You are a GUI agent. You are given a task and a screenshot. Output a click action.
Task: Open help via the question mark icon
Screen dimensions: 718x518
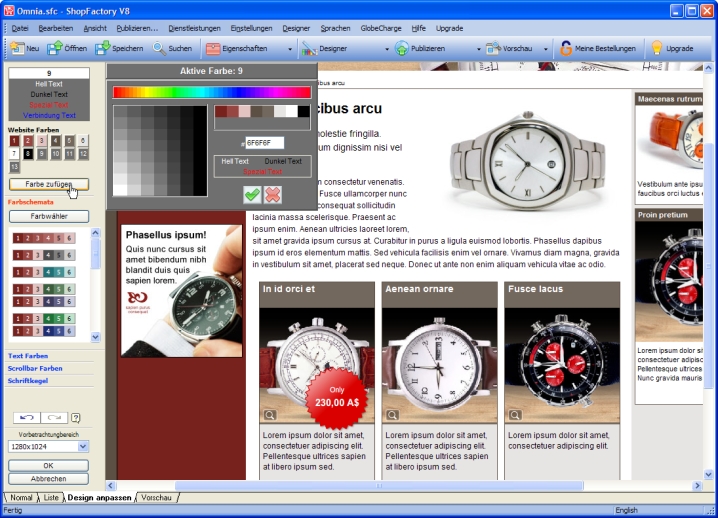76,417
